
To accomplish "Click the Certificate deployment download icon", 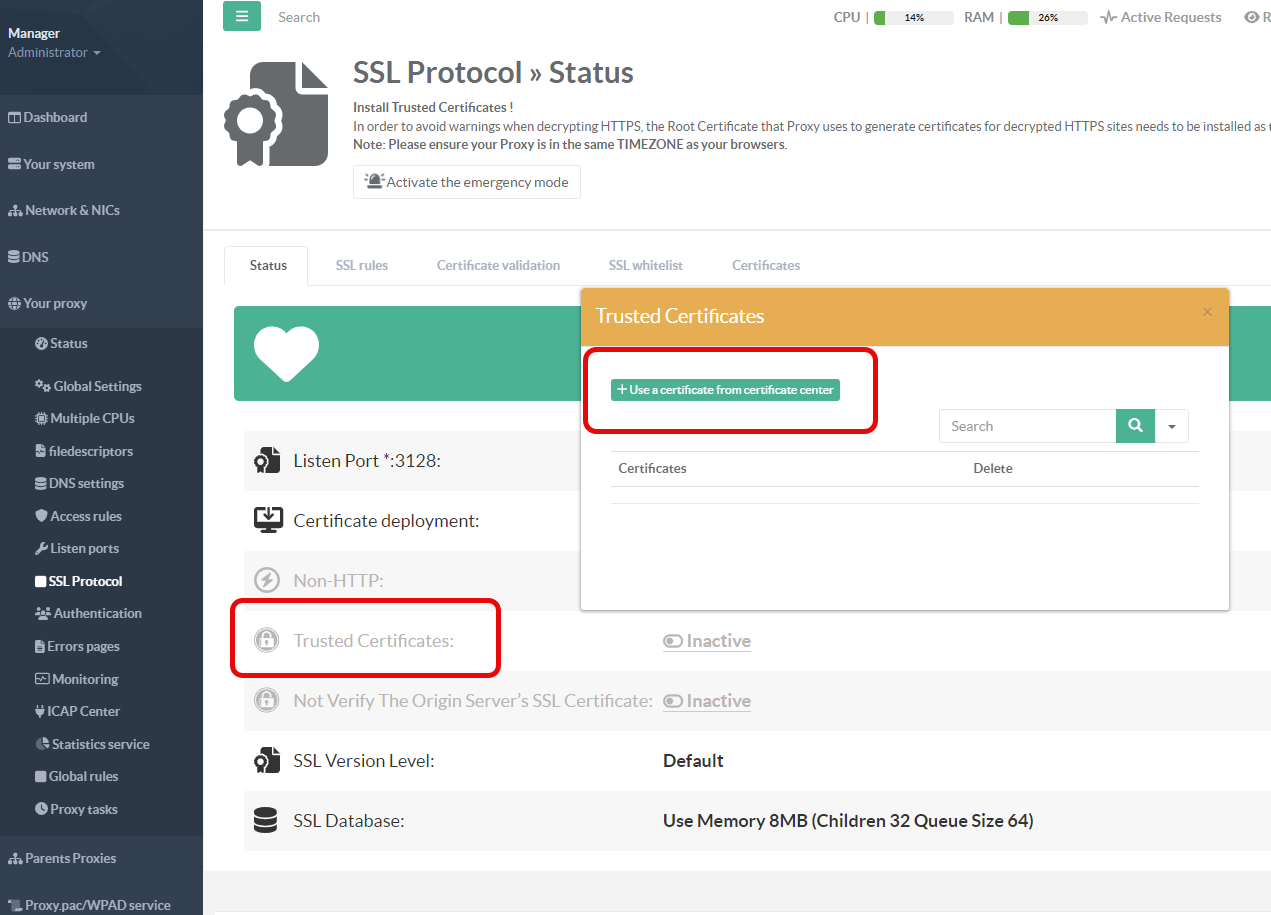I will pos(266,521).
